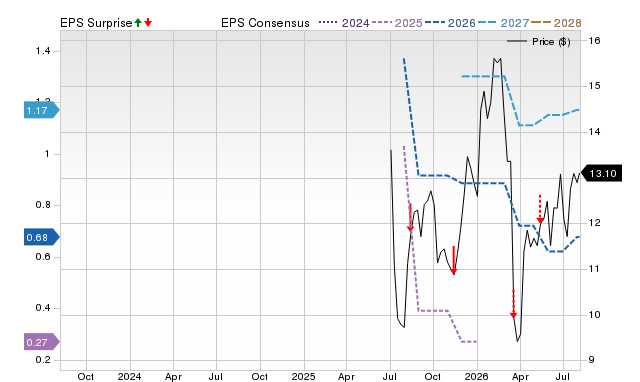Click the red down arrow in the legend
Viewport: 640px width, 382px height.
pyautogui.click(x=148, y=23)
